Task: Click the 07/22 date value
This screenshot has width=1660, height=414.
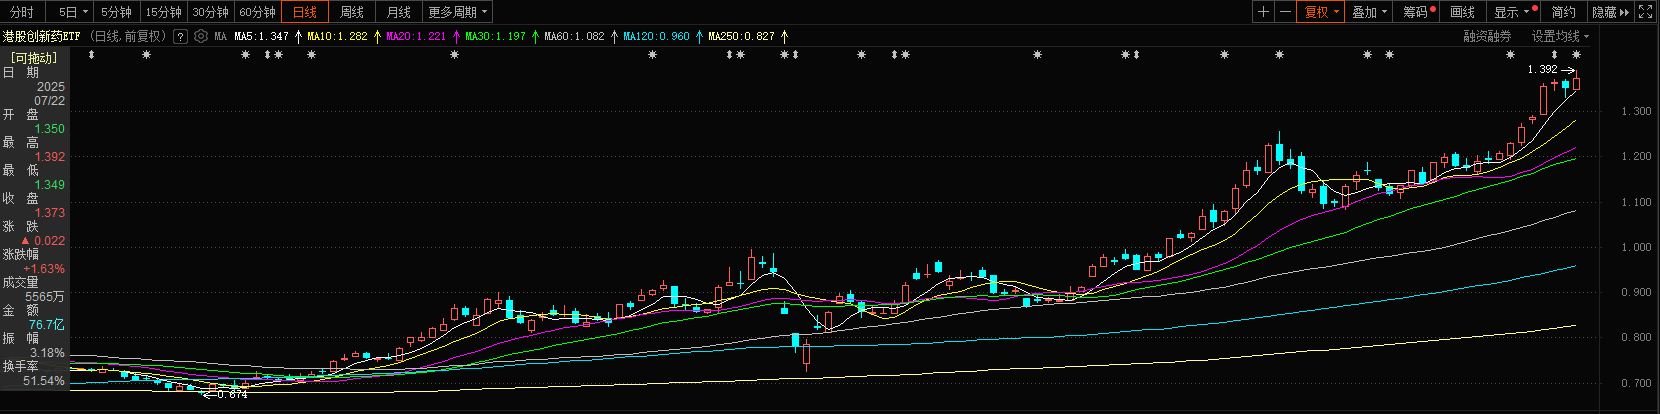Action: point(50,101)
